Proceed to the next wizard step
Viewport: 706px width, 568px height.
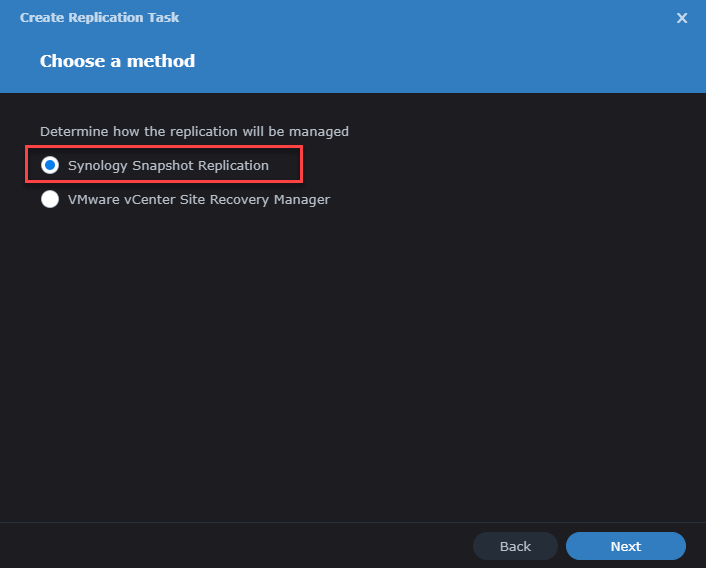click(625, 546)
